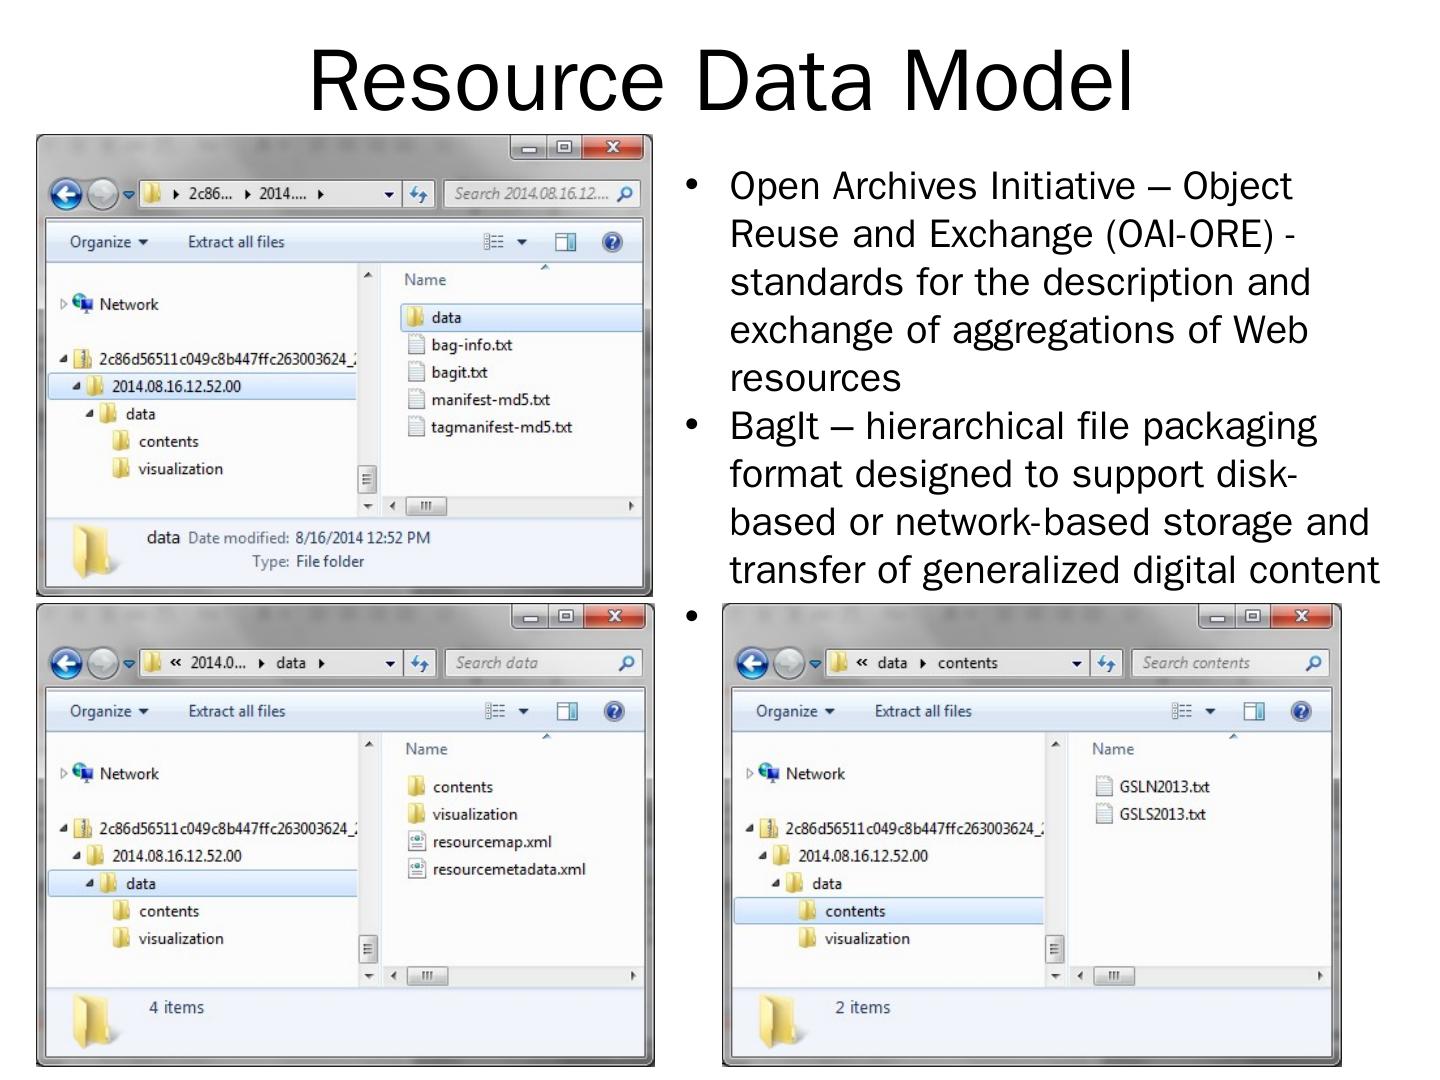1440x1080 pixels.
Task: Collapse 2014.08.16.12.52.00 folder in top-left tree
Action: click(77, 386)
